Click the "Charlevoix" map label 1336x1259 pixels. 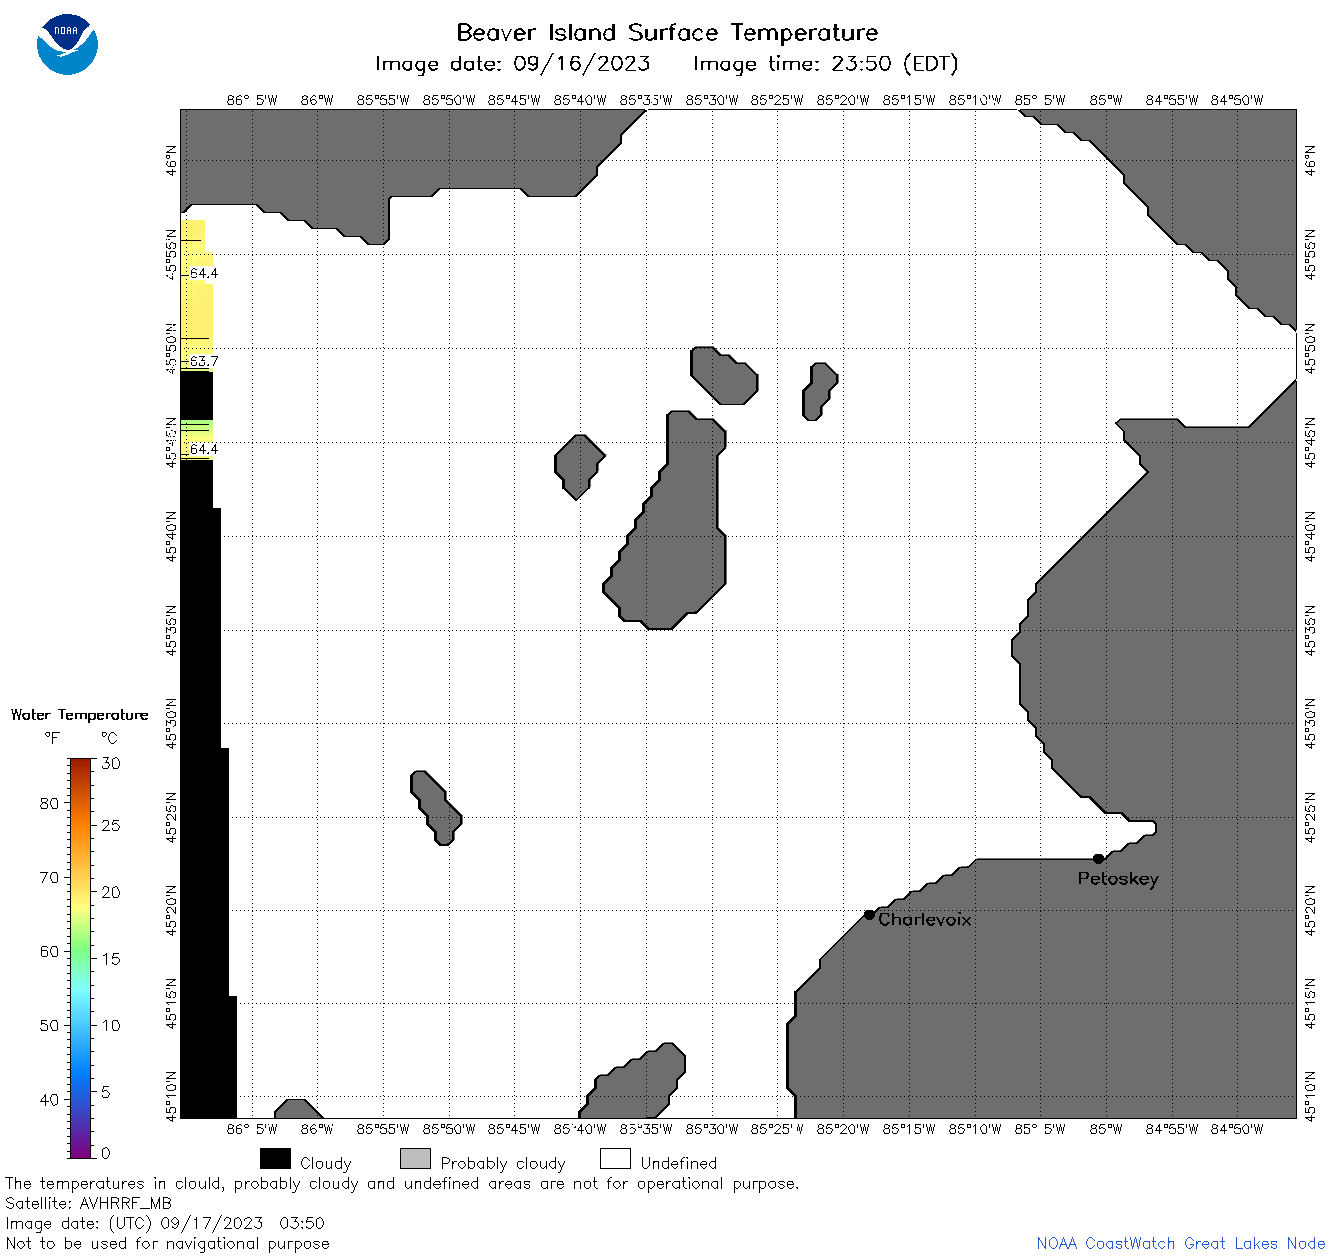coord(925,919)
